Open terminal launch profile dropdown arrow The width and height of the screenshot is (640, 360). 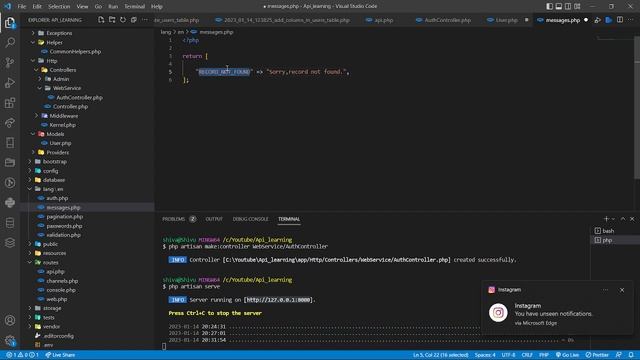point(613,219)
